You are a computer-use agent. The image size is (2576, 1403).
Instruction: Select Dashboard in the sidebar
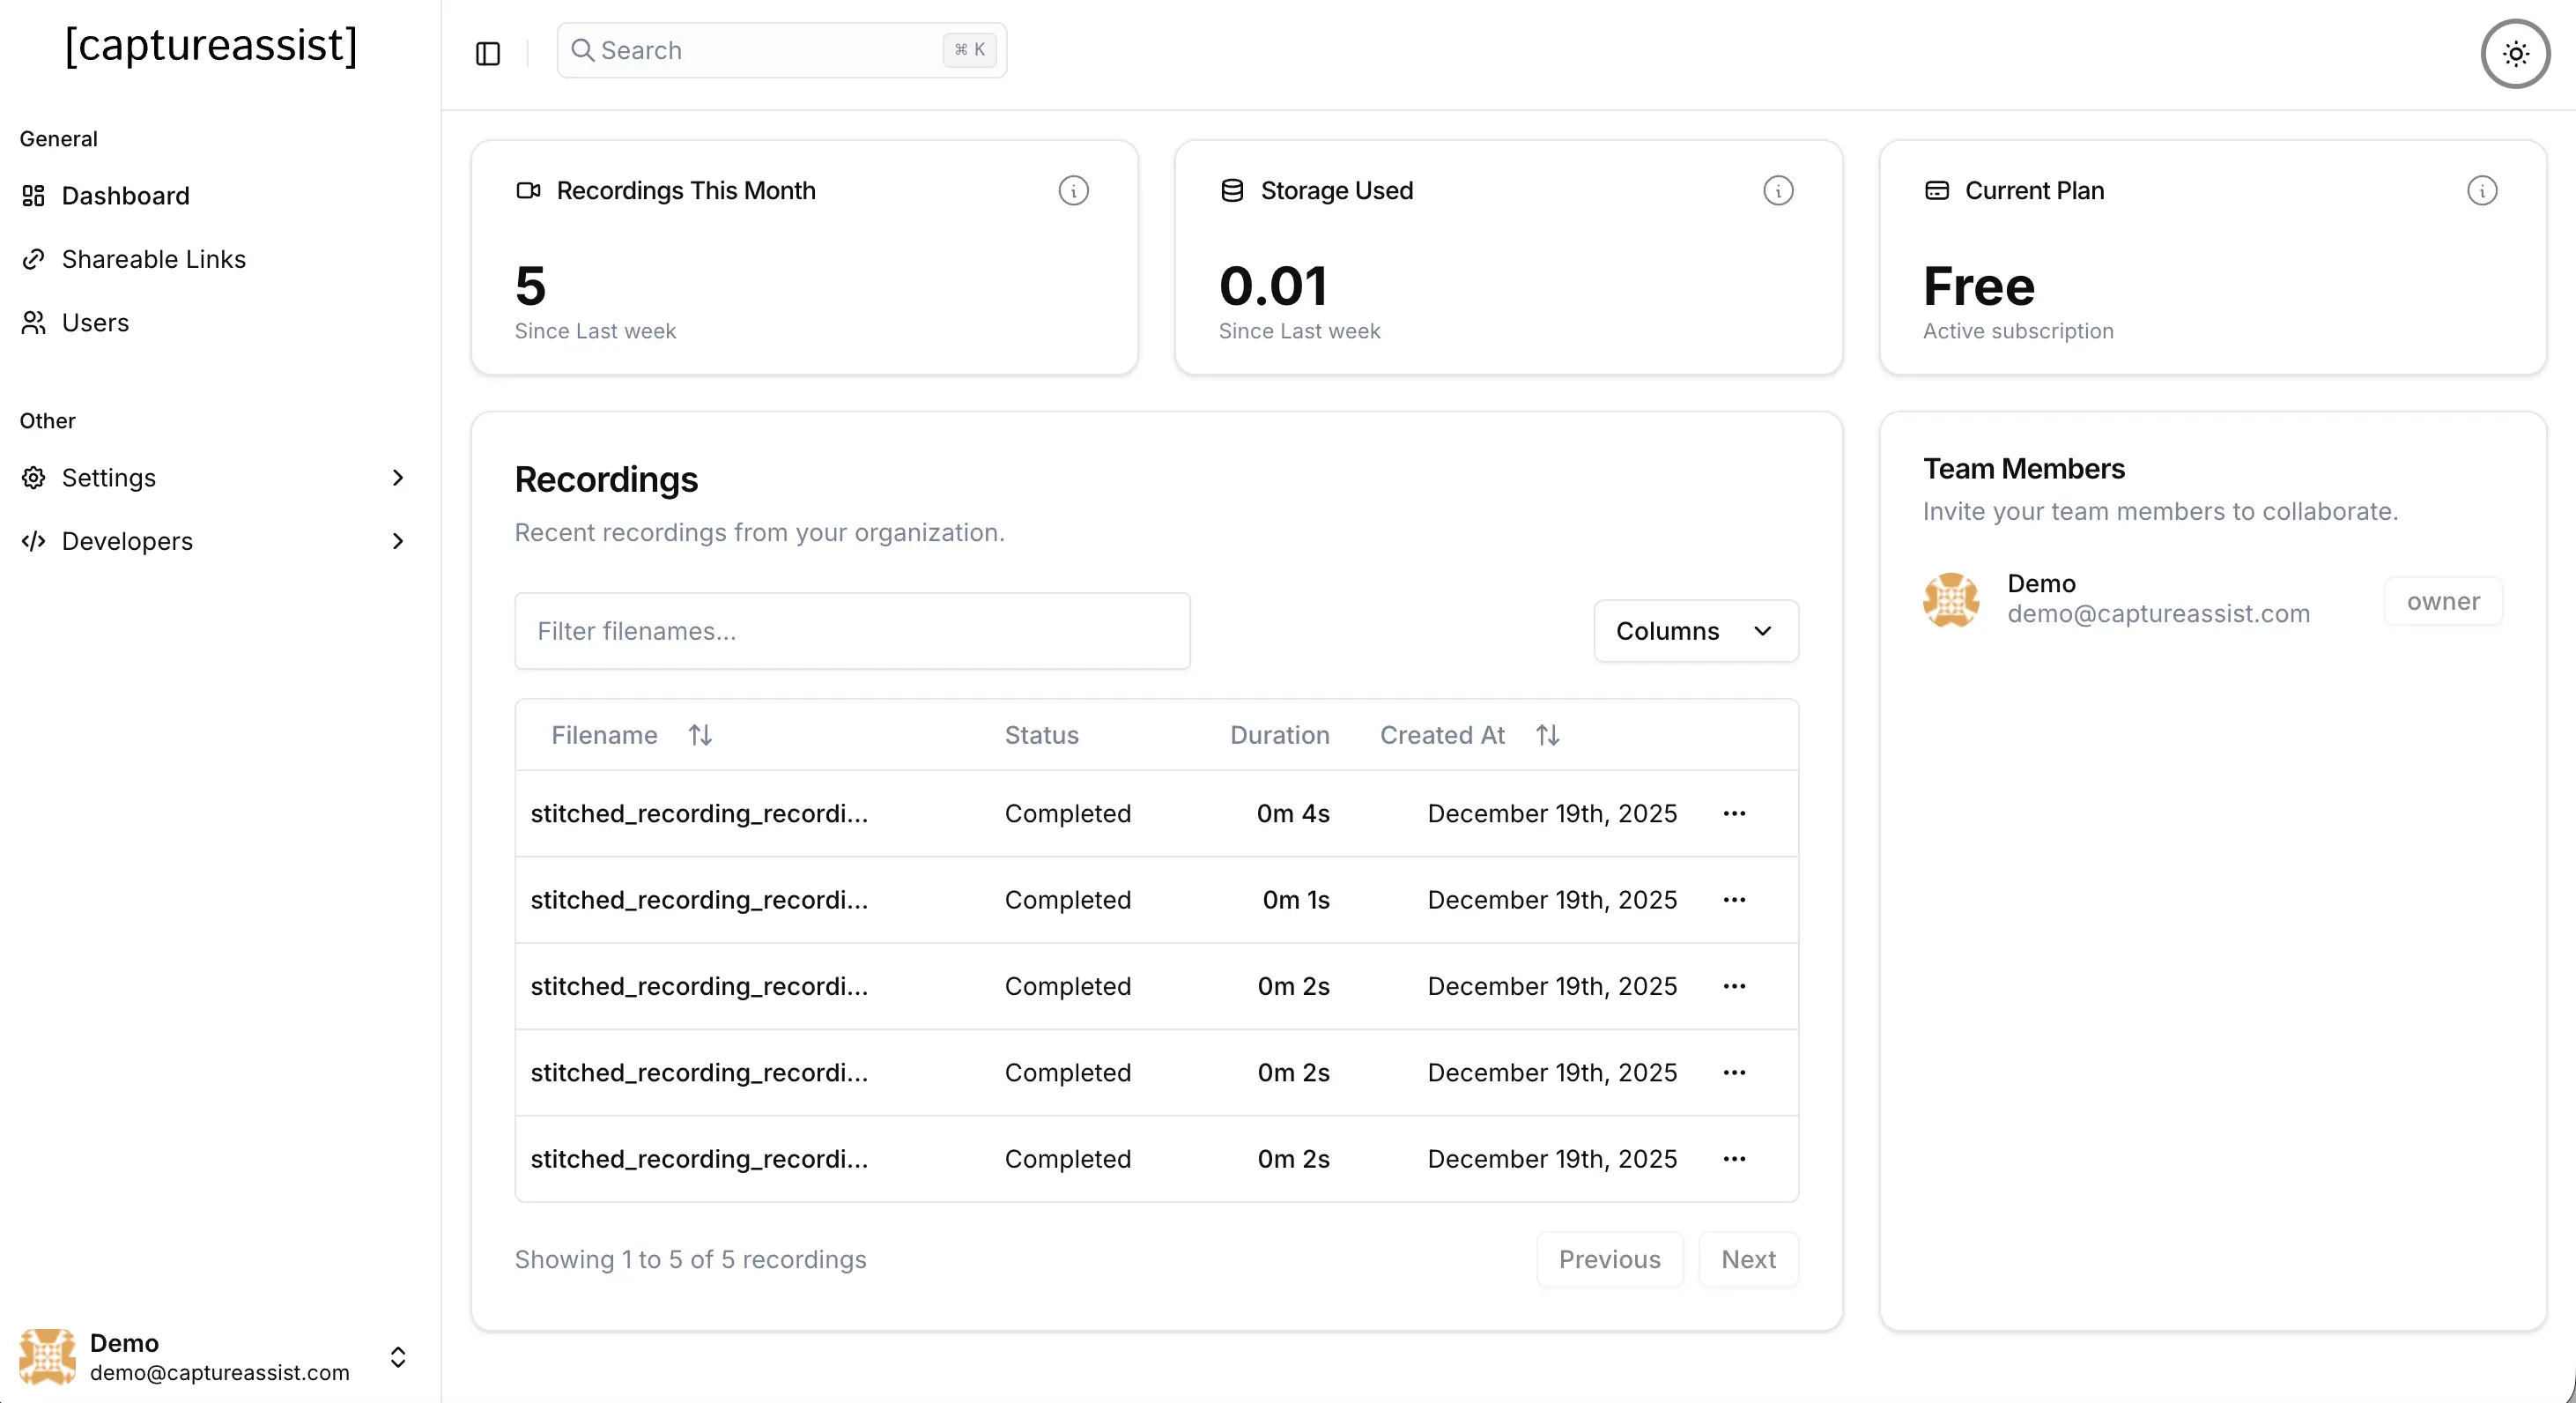126,195
